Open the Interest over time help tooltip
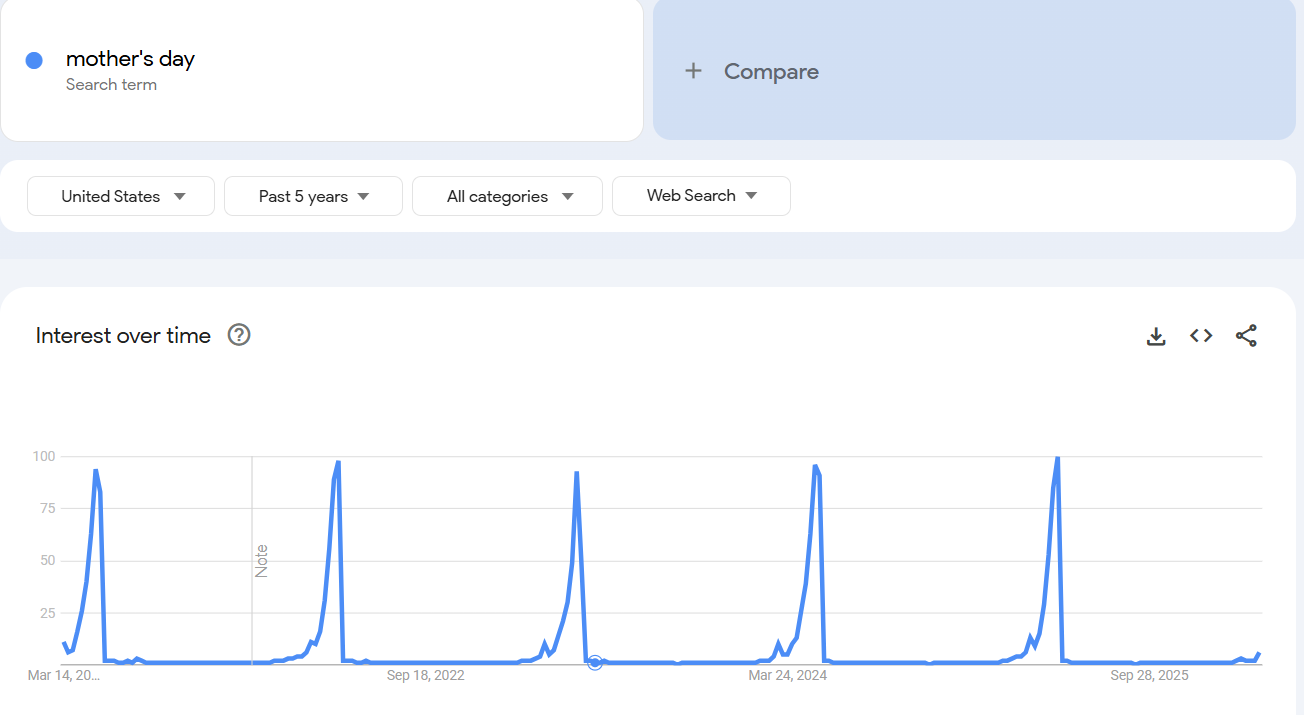1304x715 pixels. click(x=238, y=335)
